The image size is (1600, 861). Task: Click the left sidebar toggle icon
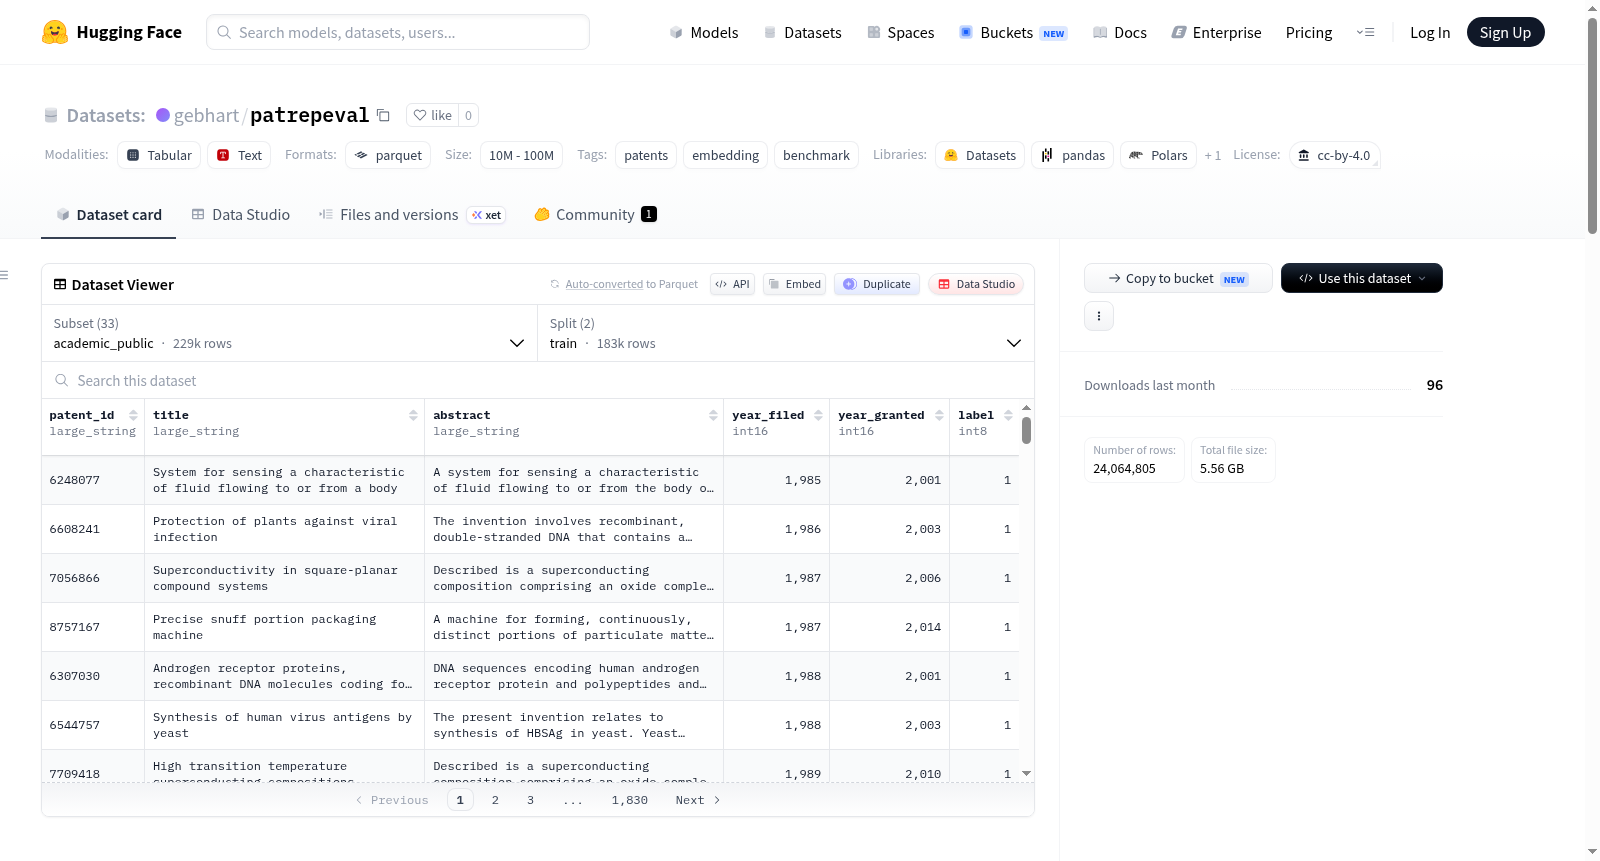coord(4,275)
